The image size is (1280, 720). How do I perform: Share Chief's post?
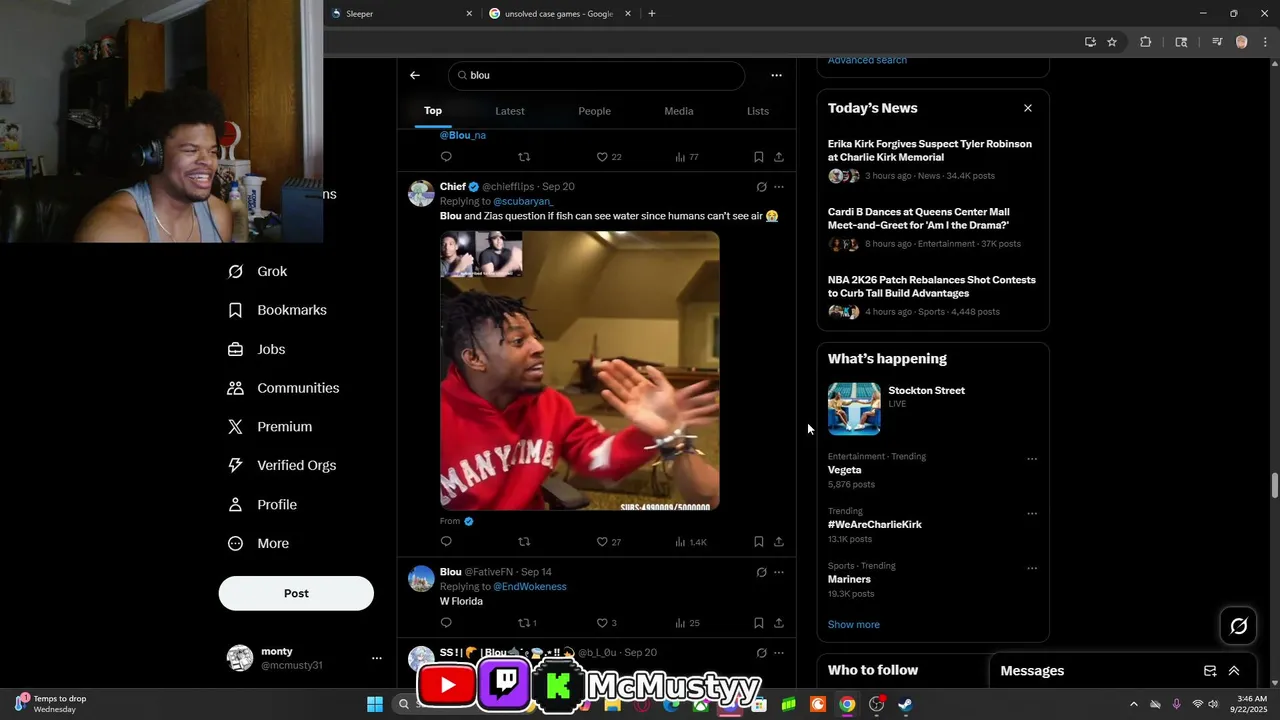coord(779,542)
